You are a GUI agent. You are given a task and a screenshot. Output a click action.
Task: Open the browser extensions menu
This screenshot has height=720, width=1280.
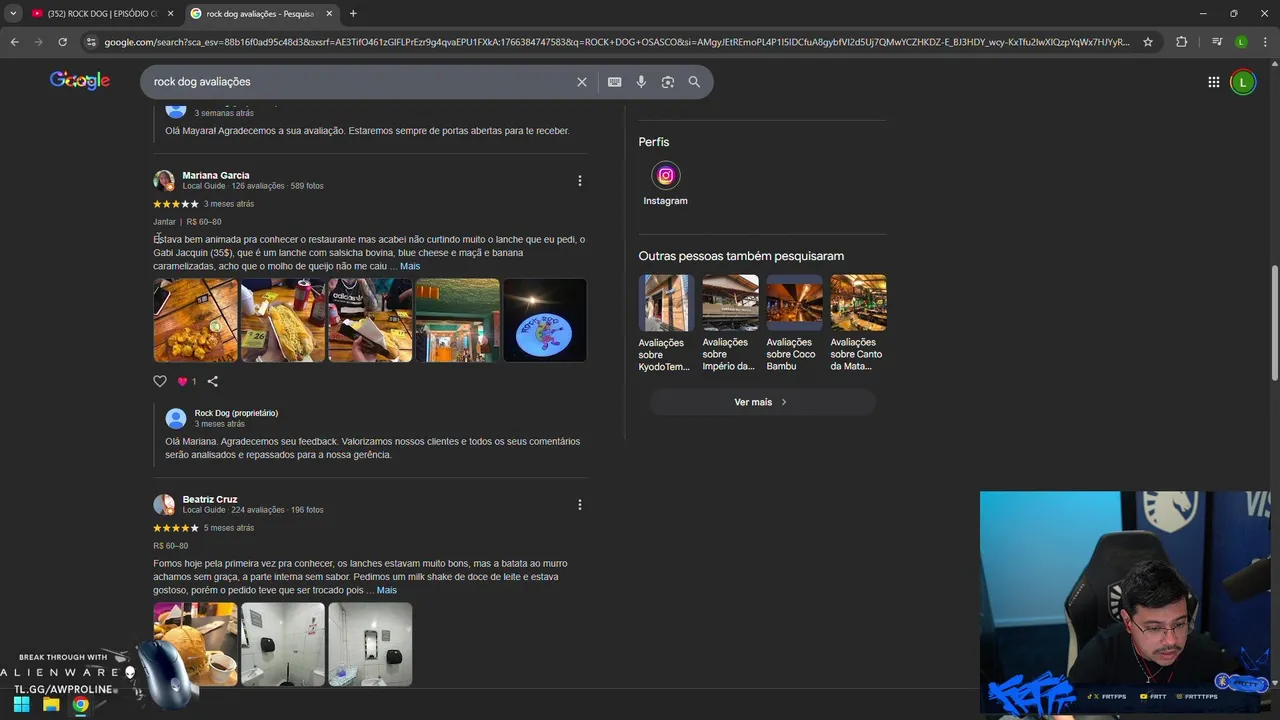[1181, 42]
